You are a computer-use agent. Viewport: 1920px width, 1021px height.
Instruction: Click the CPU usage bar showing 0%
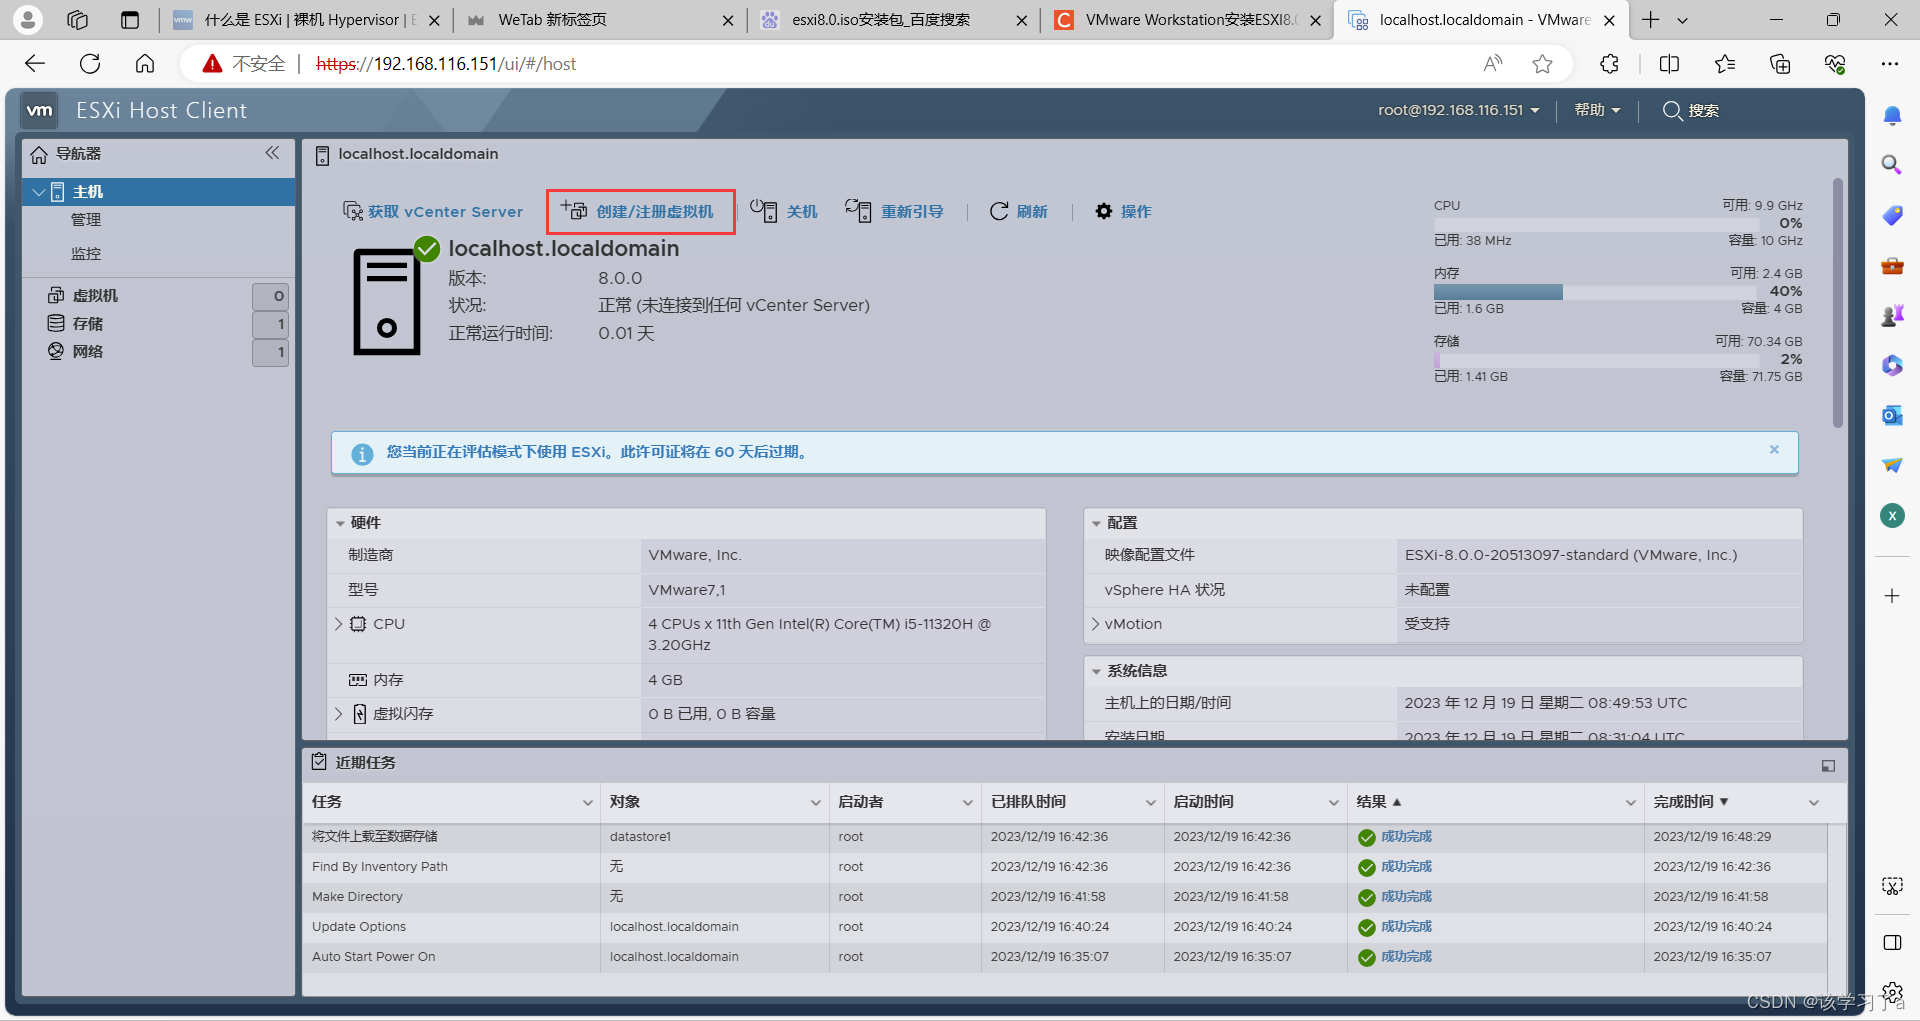[x=1598, y=224]
